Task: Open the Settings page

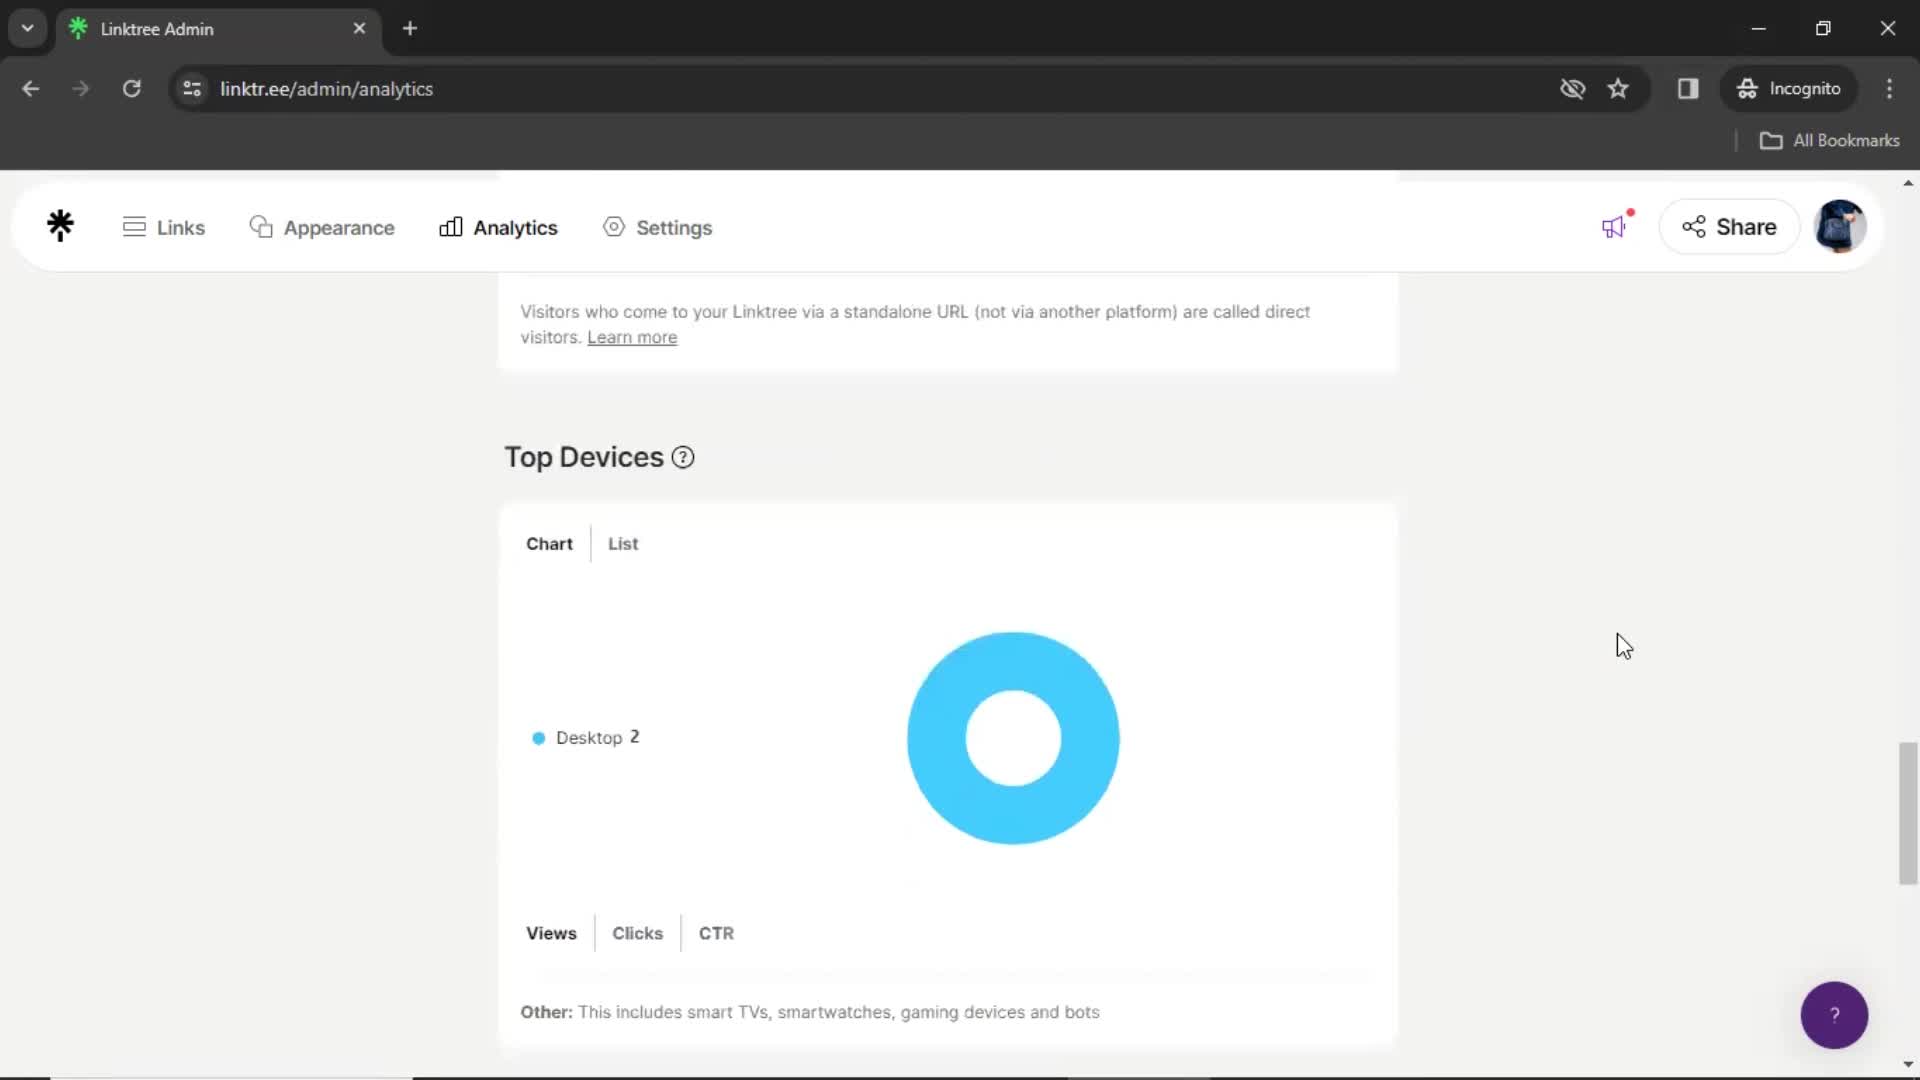Action: 657,228
